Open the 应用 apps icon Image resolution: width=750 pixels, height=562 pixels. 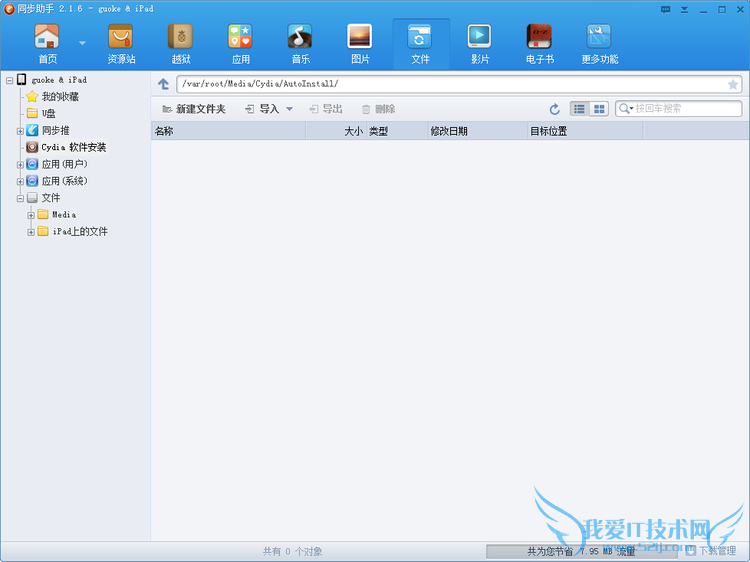tap(241, 44)
